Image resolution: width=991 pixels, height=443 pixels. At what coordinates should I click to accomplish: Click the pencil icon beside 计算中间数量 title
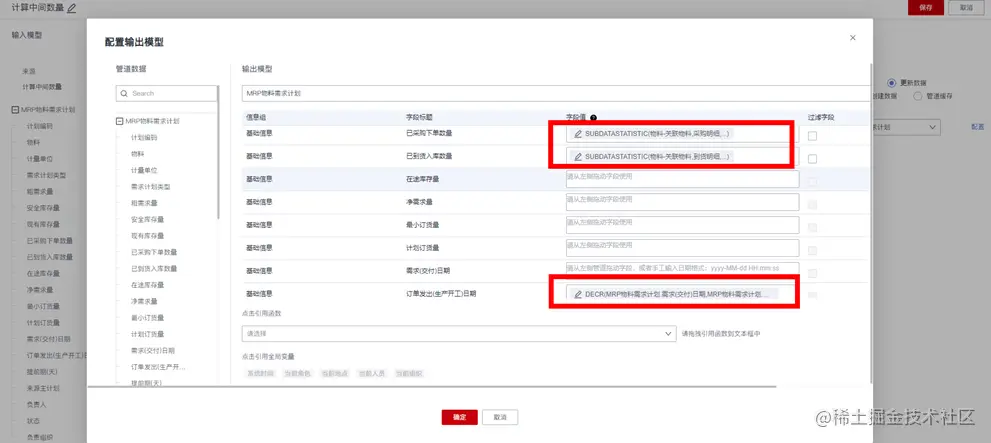(x=71, y=8)
